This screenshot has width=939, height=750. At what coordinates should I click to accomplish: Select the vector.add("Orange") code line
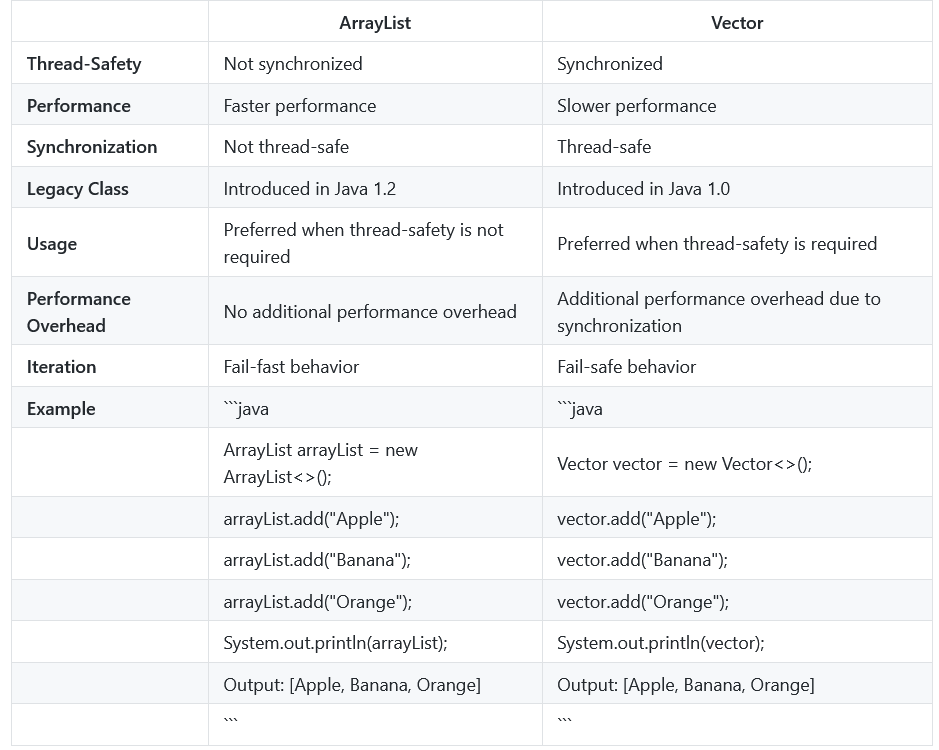[643, 601]
